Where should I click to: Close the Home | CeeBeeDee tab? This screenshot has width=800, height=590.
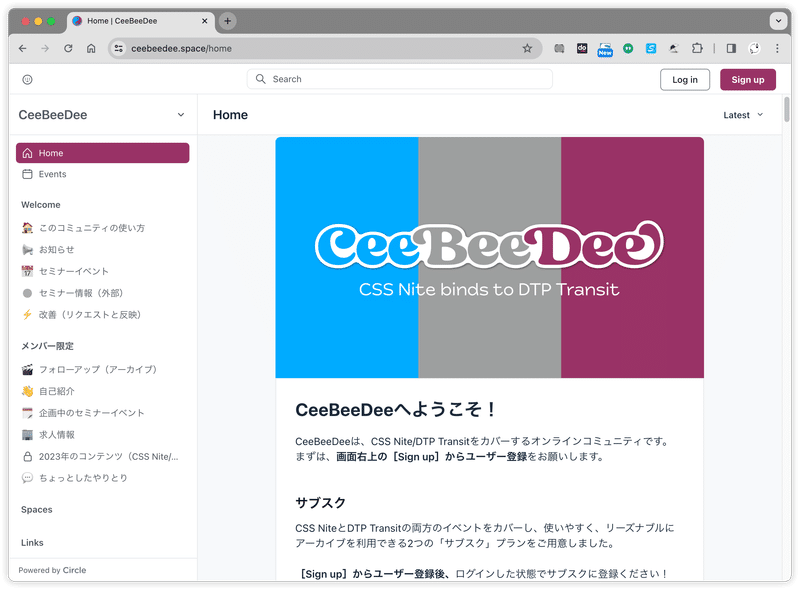pos(205,21)
